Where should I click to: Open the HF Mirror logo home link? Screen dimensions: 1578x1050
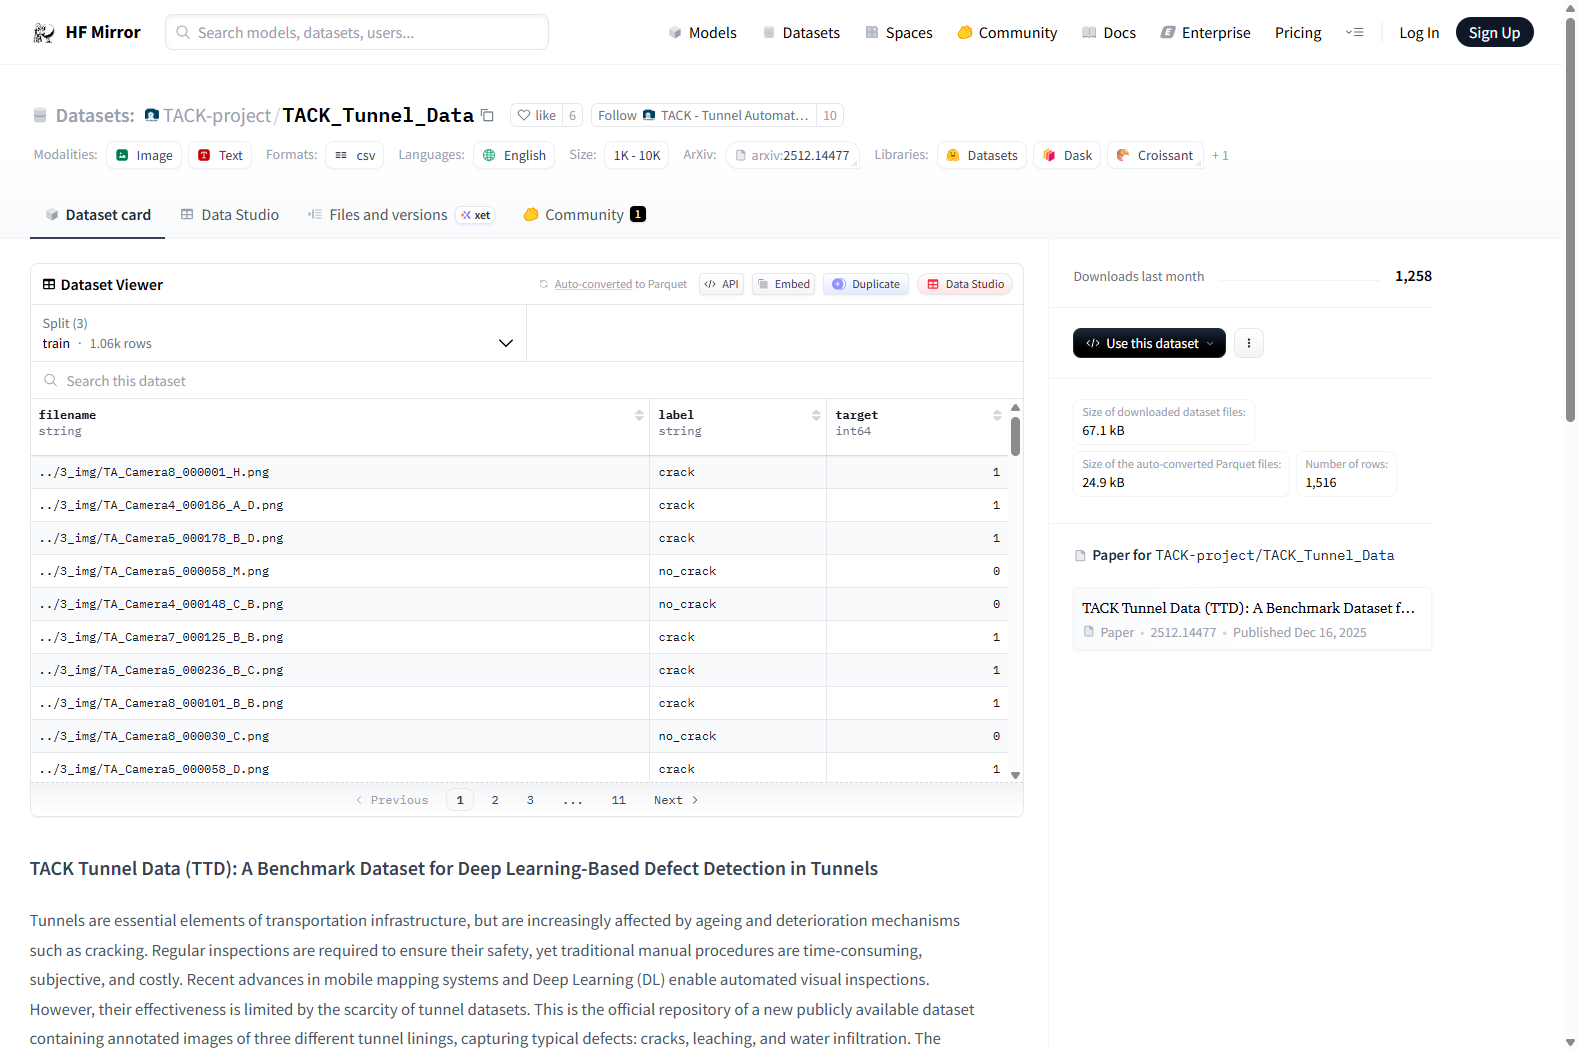click(87, 32)
